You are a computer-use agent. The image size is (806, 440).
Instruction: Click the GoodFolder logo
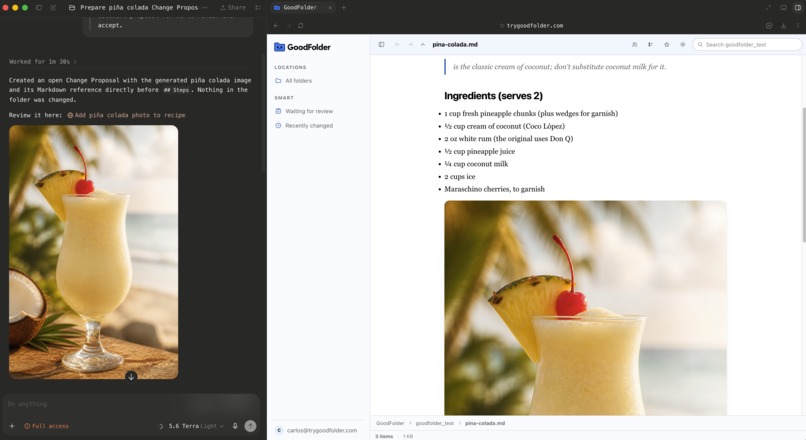tap(302, 47)
